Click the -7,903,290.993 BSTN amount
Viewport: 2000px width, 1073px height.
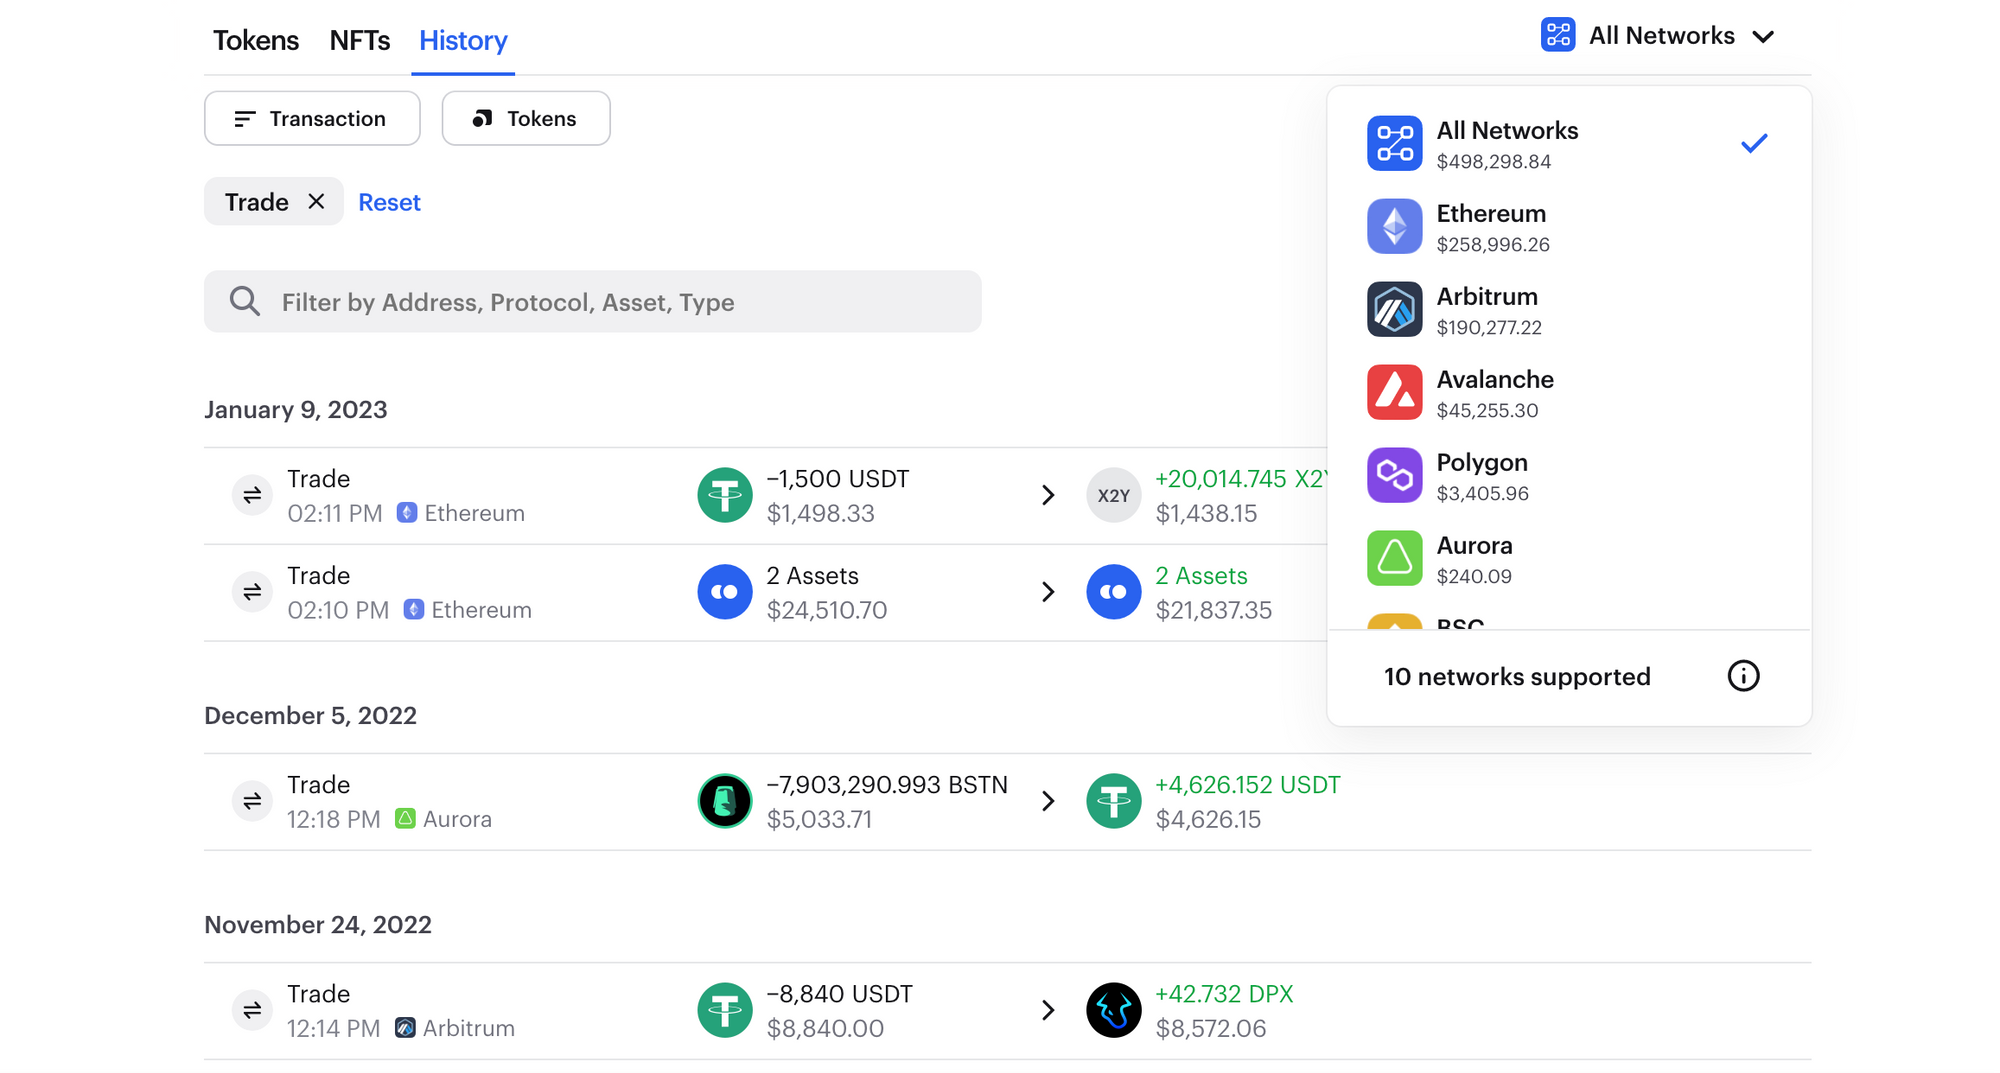[x=887, y=785]
